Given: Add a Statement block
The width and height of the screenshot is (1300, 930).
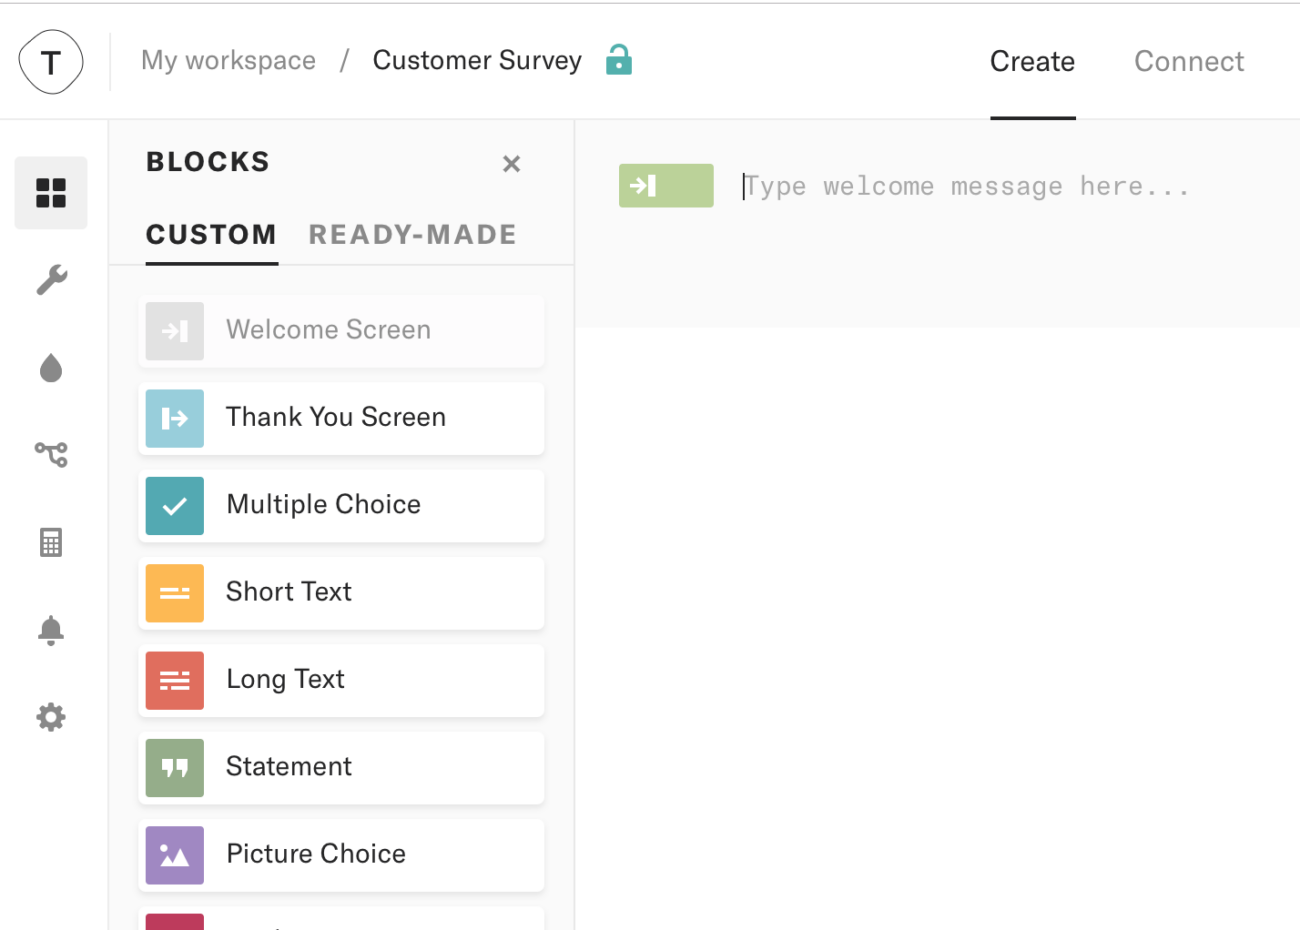Looking at the screenshot, I should click(x=341, y=768).
